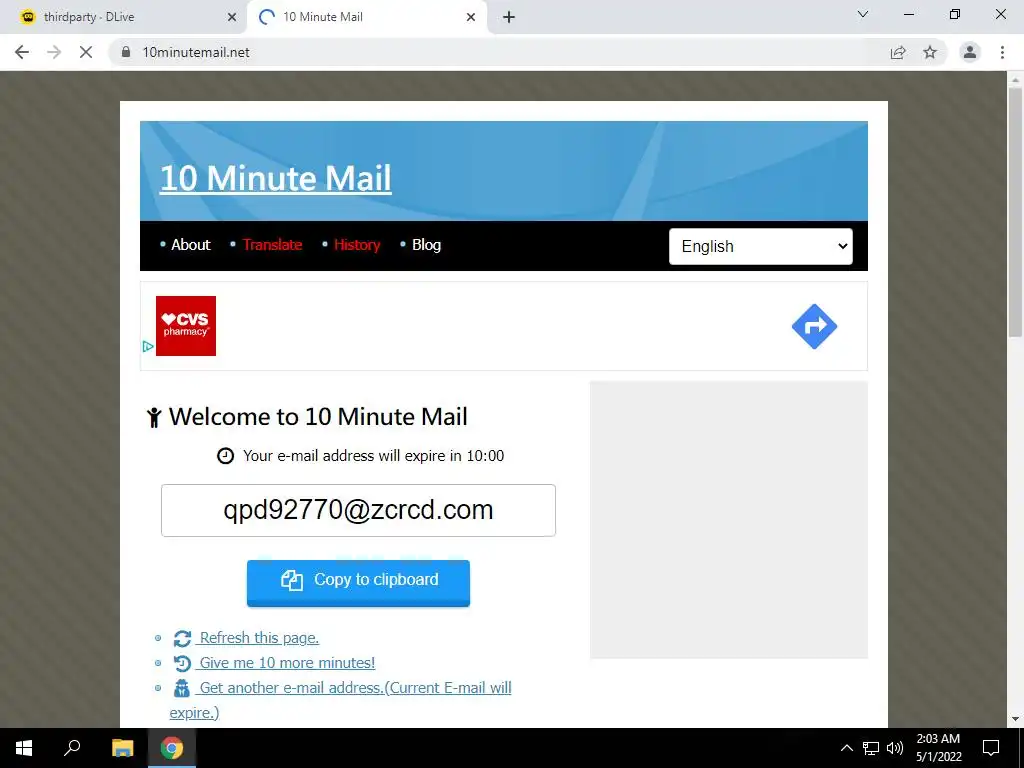Switch to the thirdparty - DLive tab

(124, 17)
